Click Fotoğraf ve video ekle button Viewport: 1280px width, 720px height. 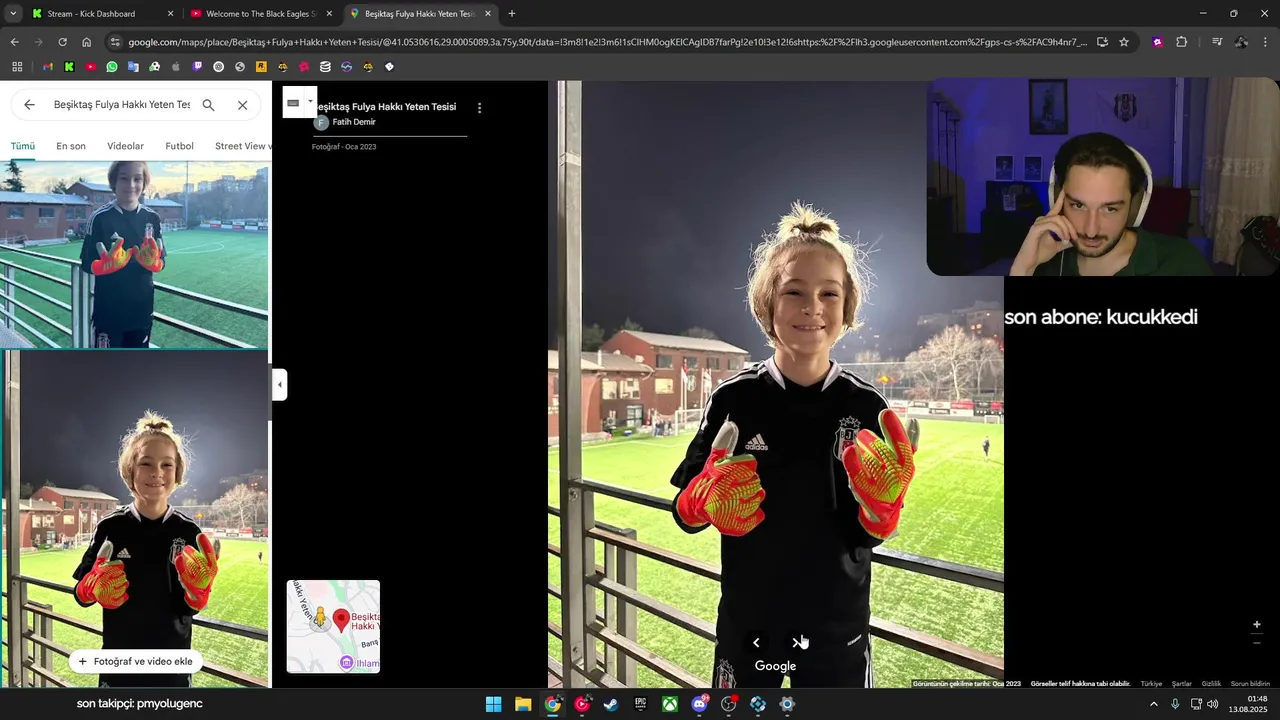(135, 661)
